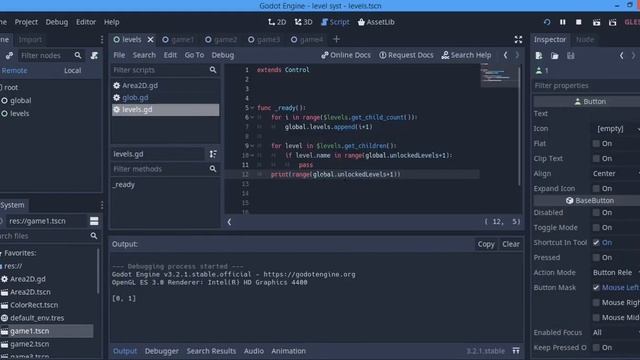Screen dimensions: 640x360
Task: Click the Filter properties field
Action: (586, 86)
